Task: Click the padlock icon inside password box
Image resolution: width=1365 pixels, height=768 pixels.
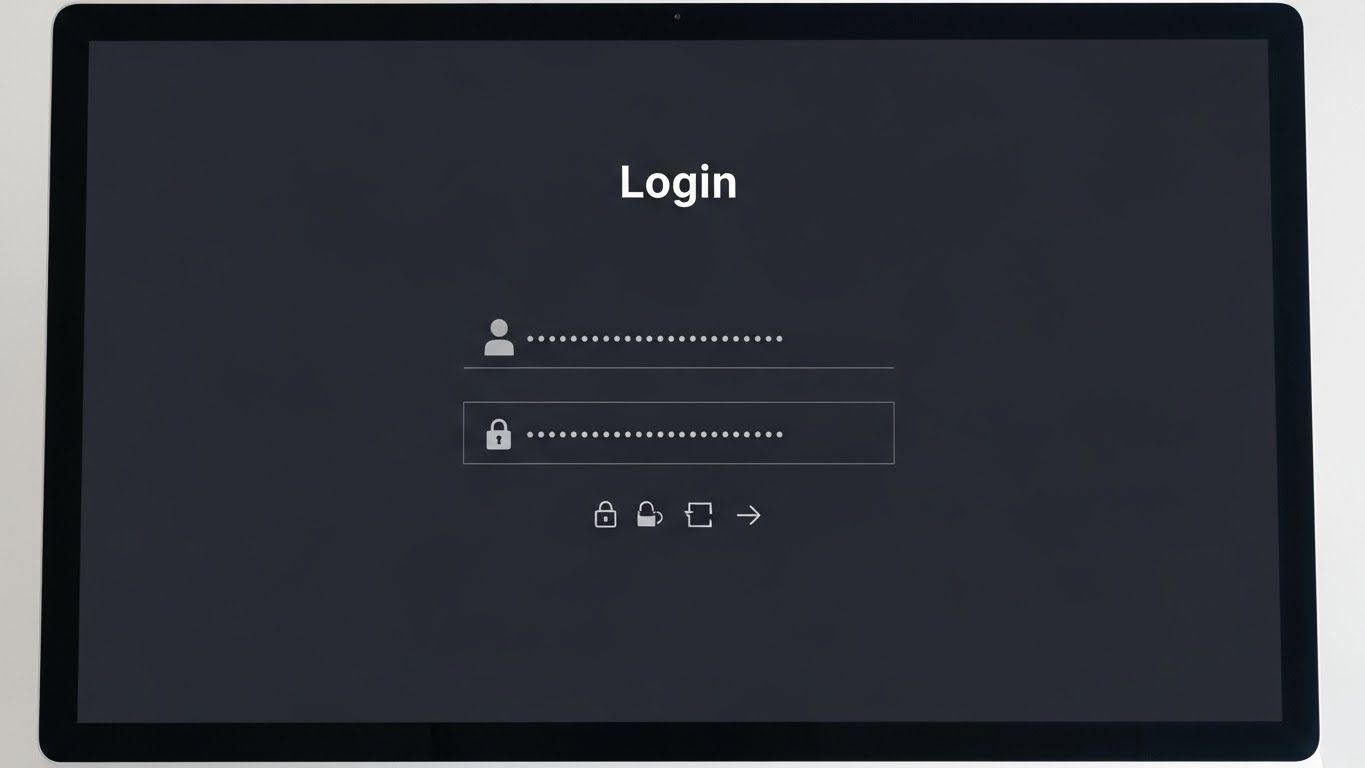Action: coord(498,434)
